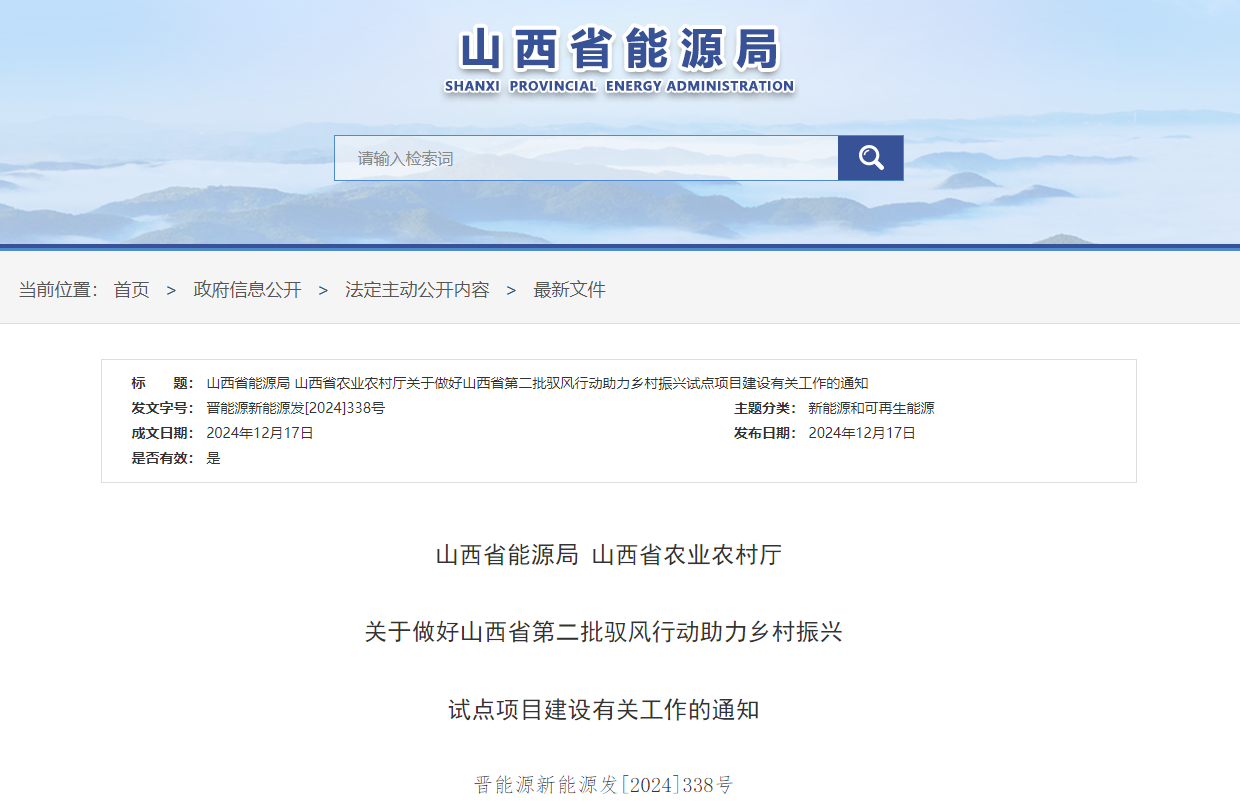Click the magnifier search button

(870, 158)
